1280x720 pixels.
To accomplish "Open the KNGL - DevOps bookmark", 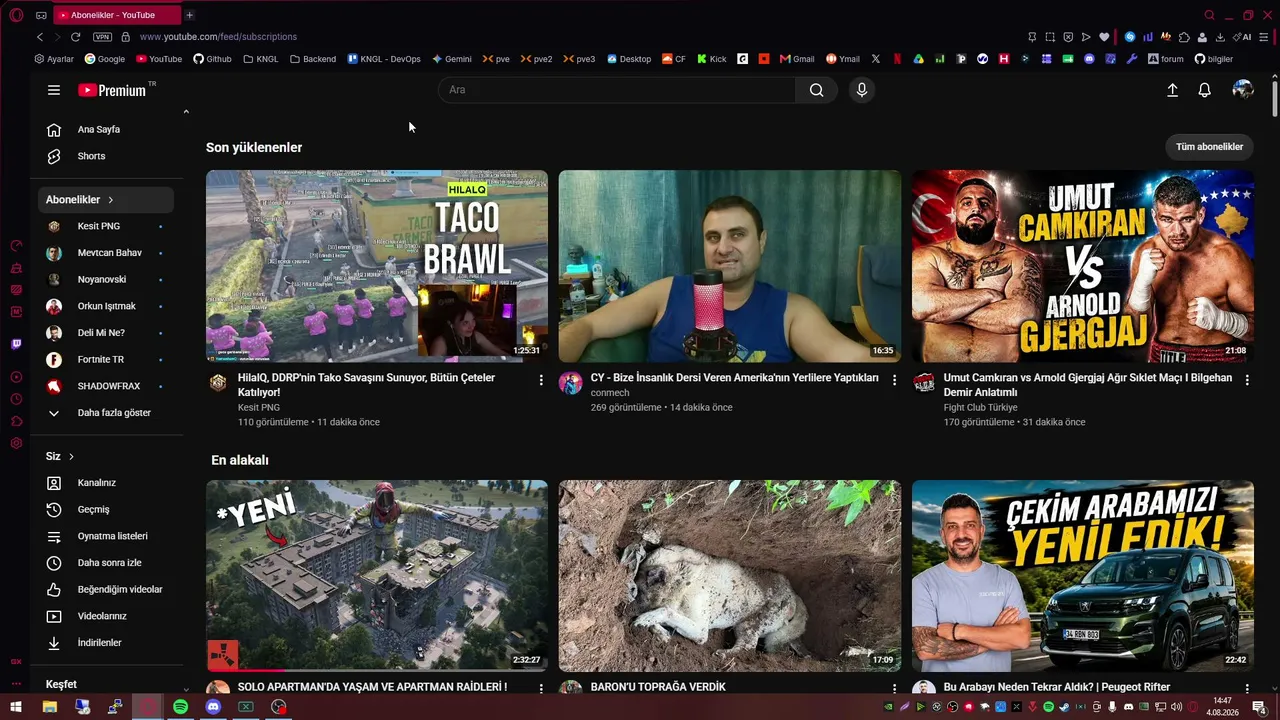I will pos(384,59).
